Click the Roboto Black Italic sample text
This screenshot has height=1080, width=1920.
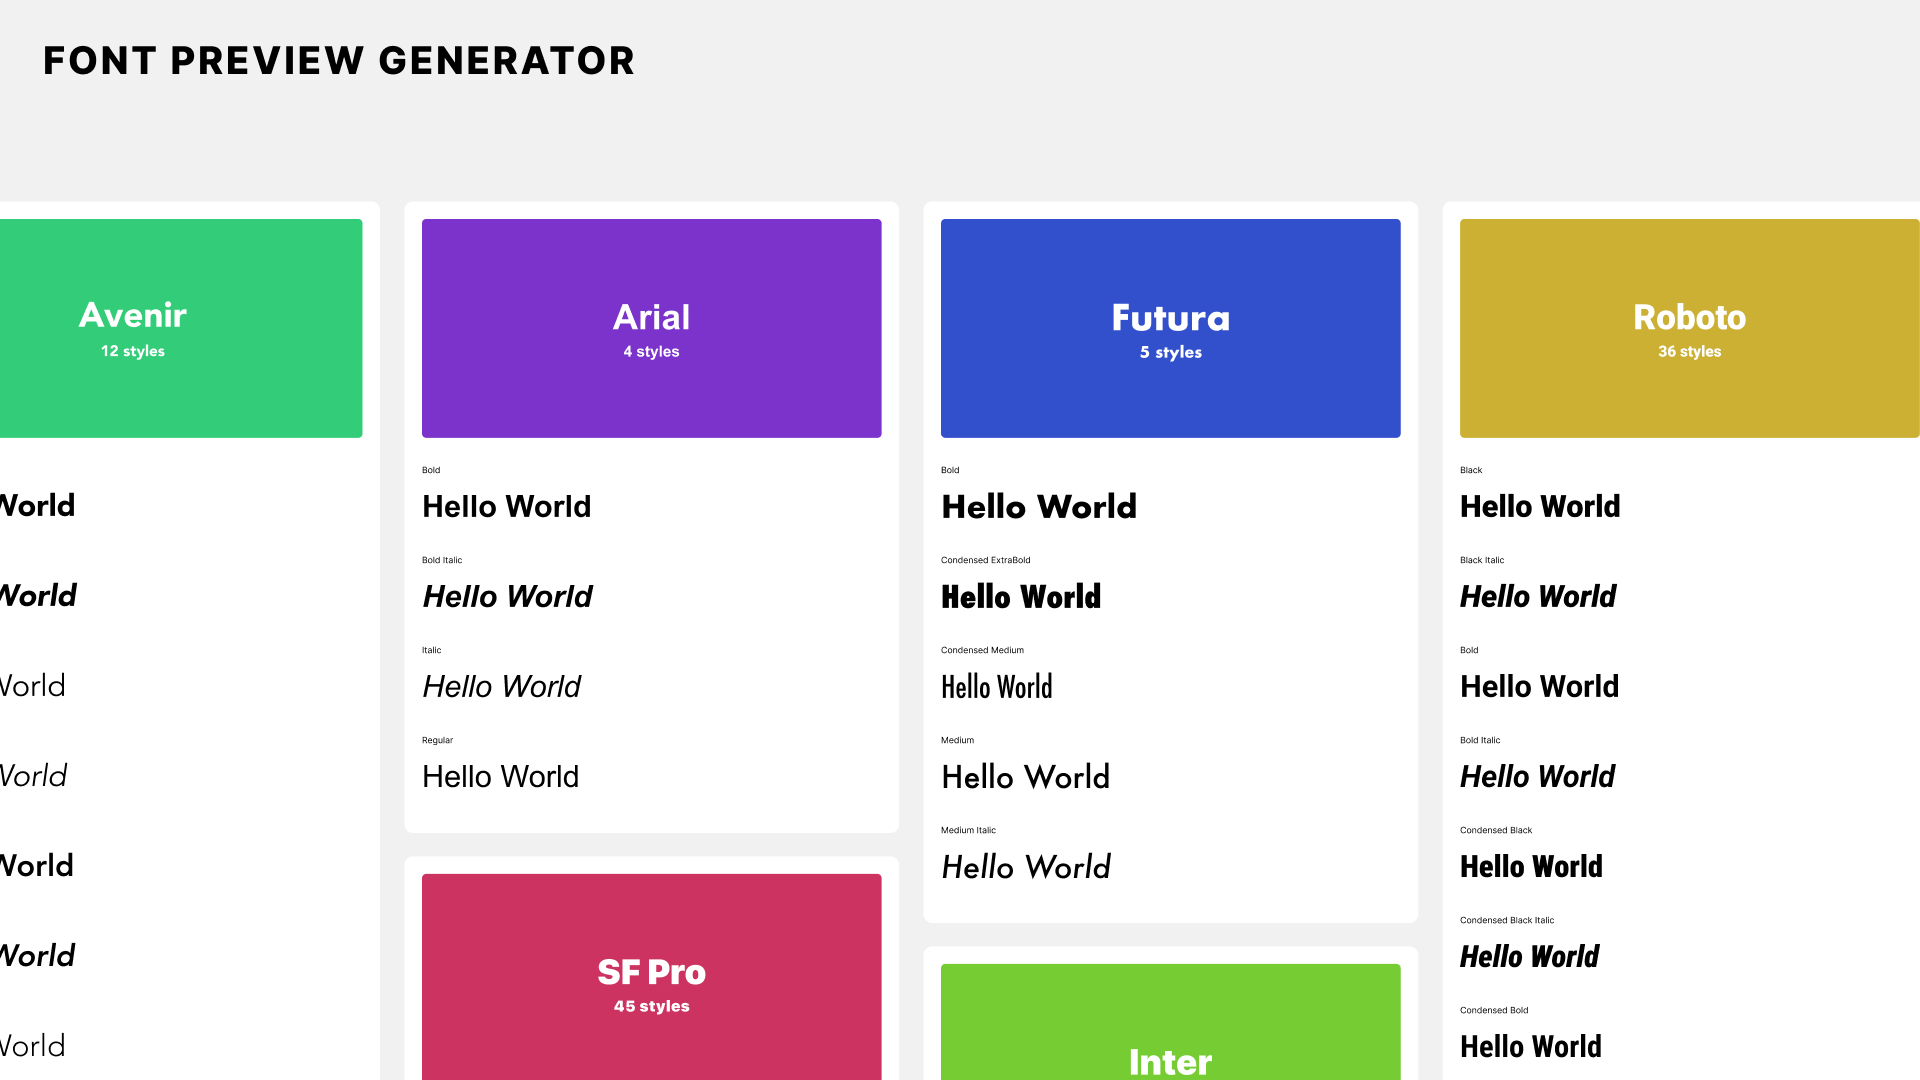[1538, 596]
